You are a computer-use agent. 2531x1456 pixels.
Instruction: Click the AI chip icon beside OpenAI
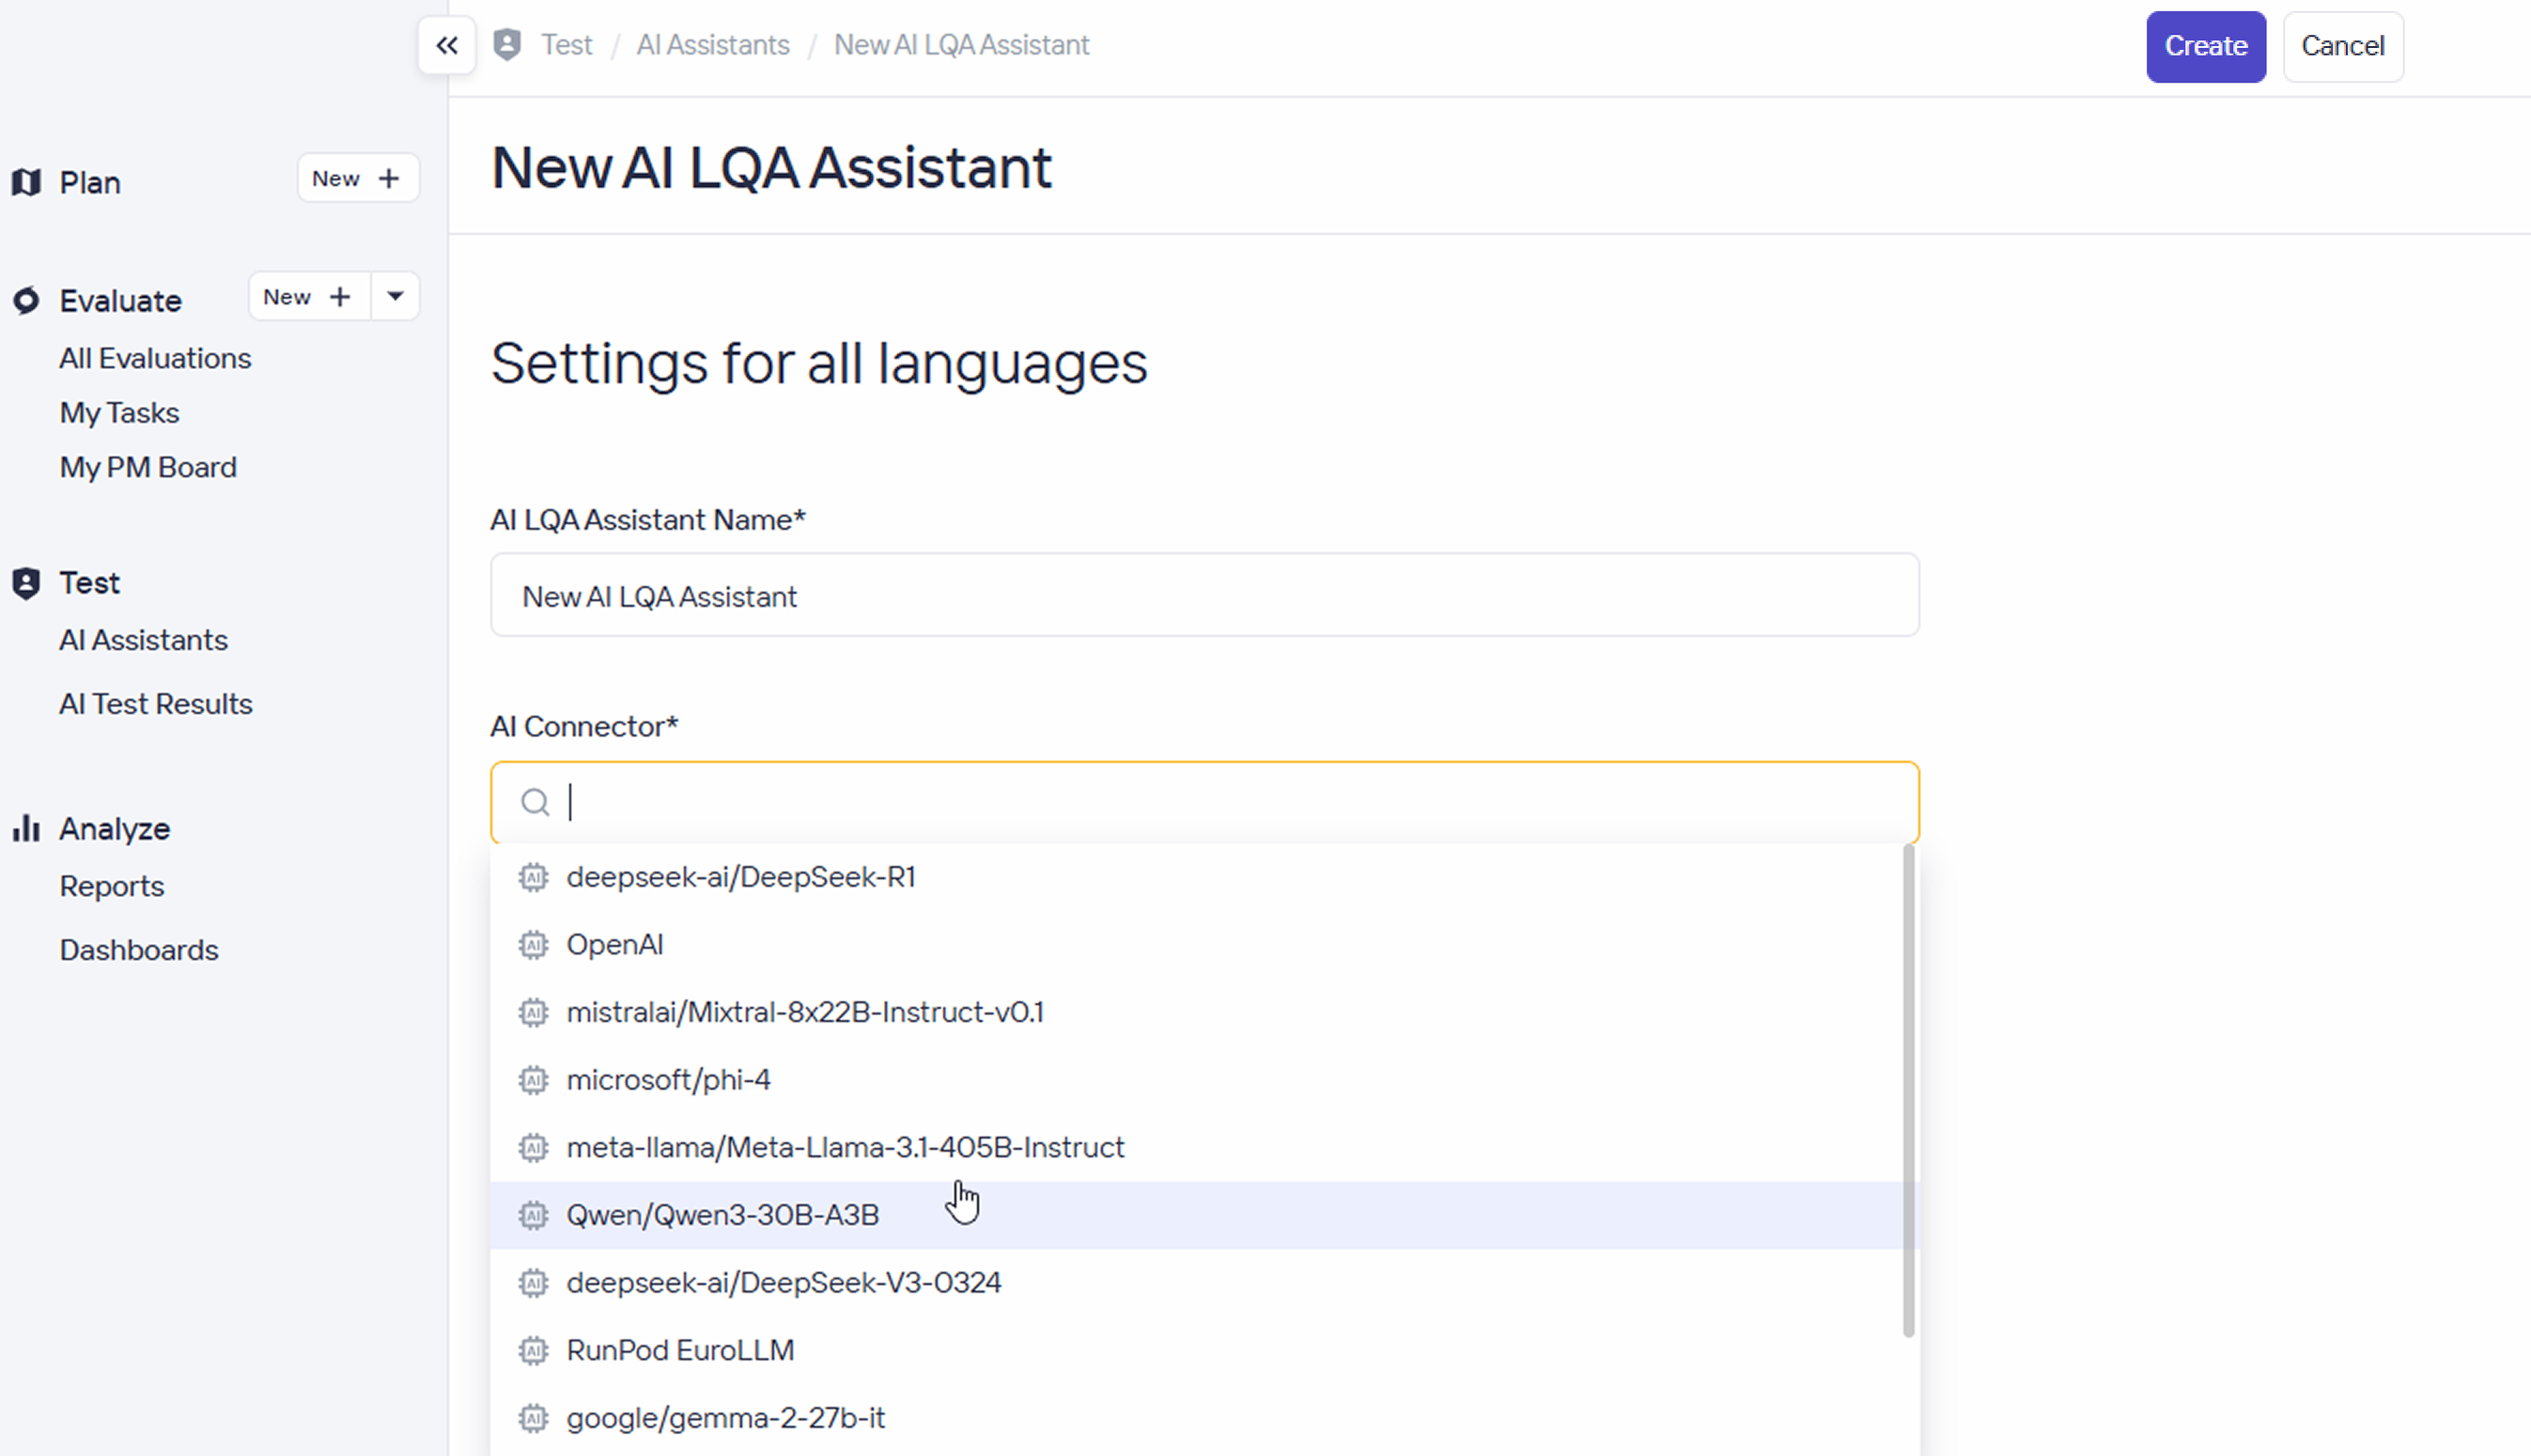533,945
